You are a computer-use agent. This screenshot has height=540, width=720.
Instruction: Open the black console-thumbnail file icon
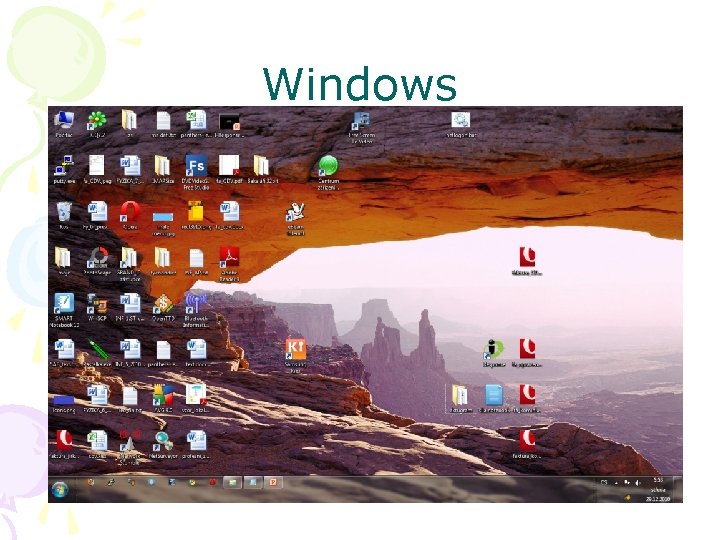[x=229, y=124]
